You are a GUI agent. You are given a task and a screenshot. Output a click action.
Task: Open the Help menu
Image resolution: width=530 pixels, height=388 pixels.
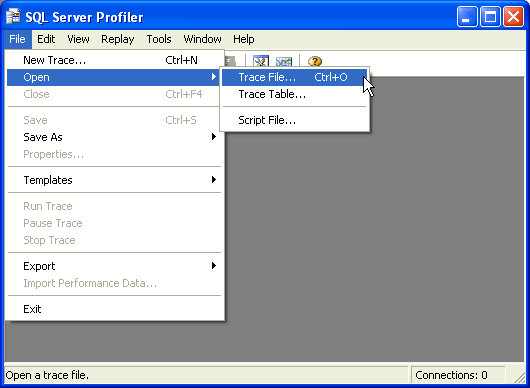244,39
